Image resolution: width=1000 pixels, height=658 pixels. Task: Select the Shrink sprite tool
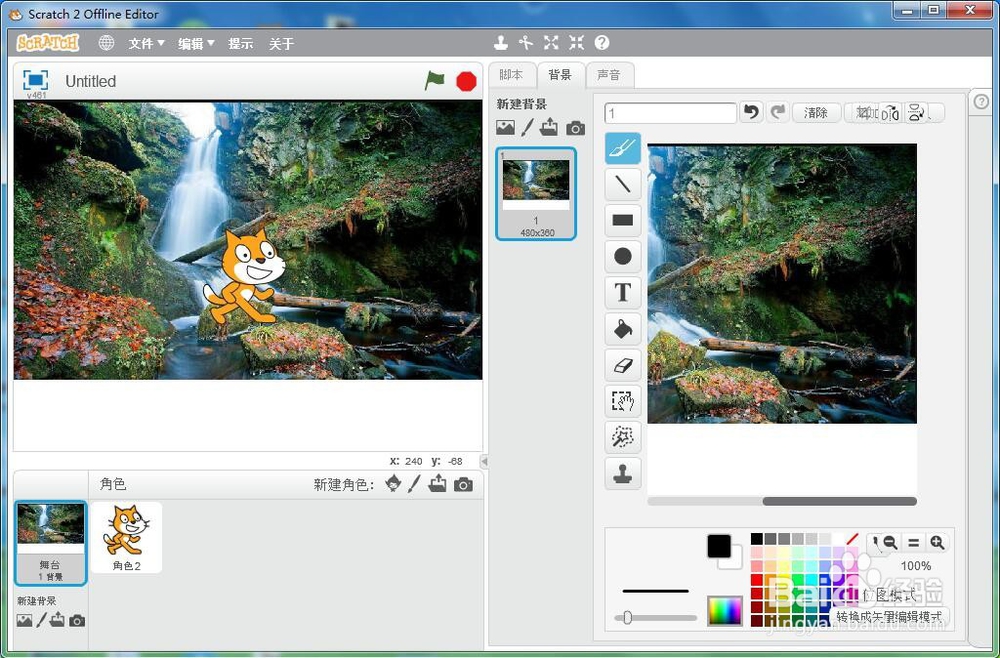[577, 43]
